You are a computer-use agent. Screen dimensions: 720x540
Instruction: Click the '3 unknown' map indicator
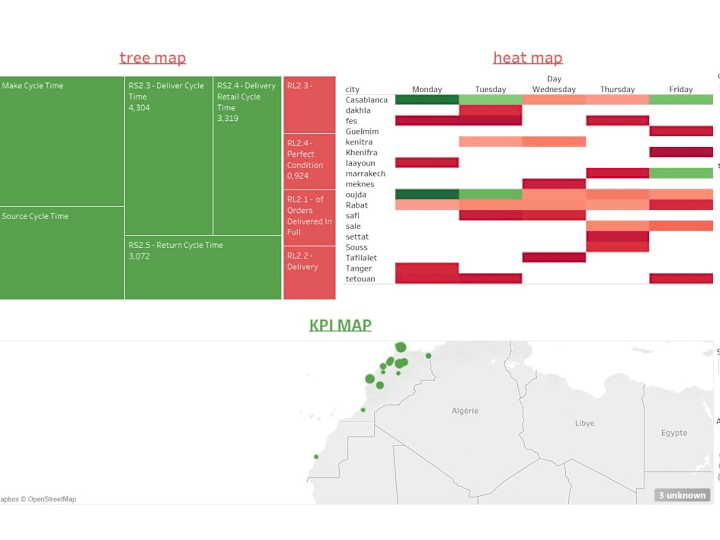pos(682,495)
